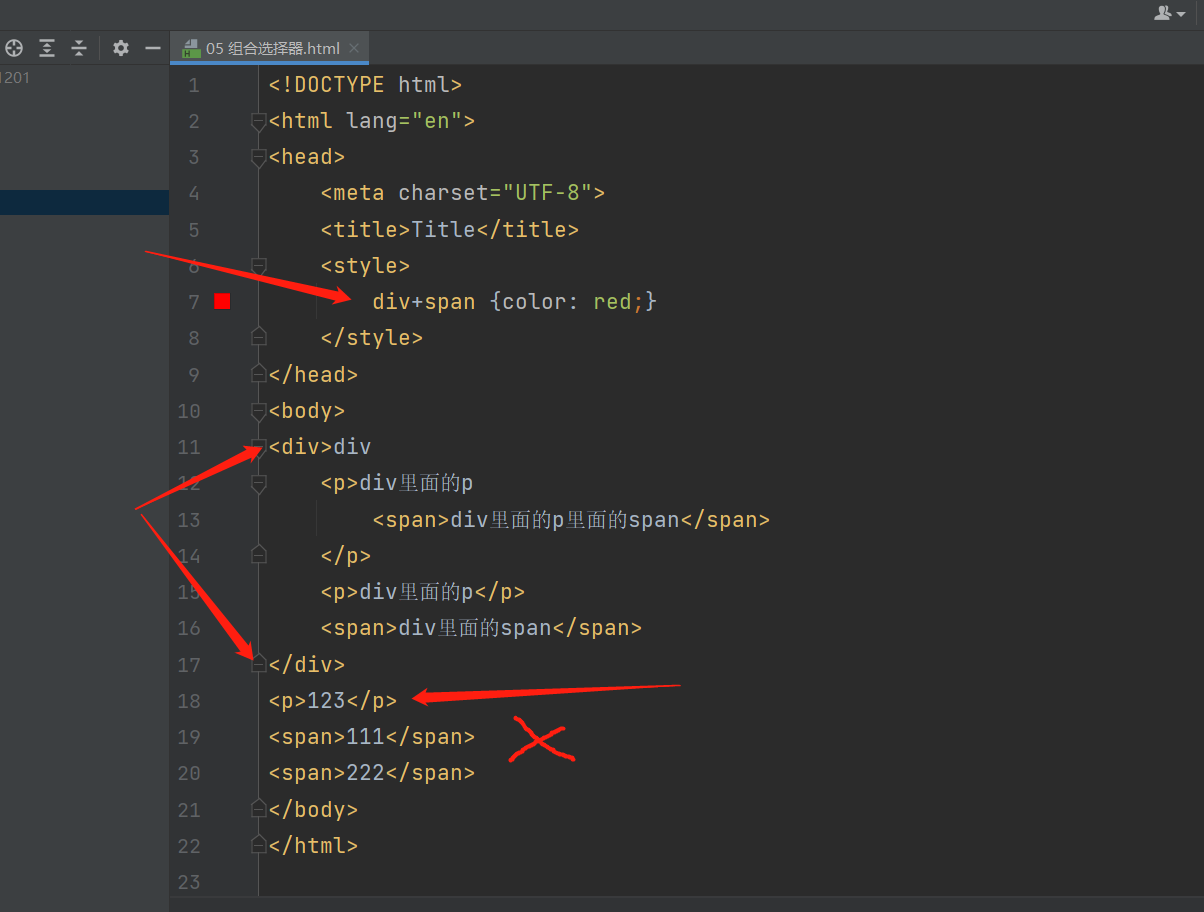Click the closing html fold marker line 22
The width and height of the screenshot is (1204, 912).
point(258,844)
